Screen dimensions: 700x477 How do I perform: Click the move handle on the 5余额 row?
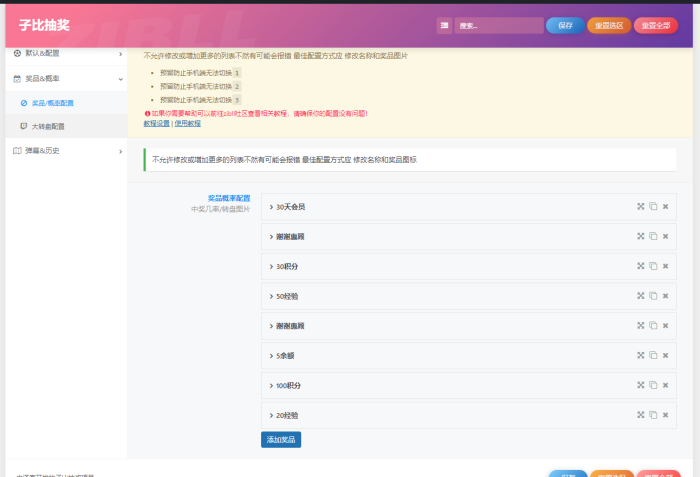click(641, 356)
